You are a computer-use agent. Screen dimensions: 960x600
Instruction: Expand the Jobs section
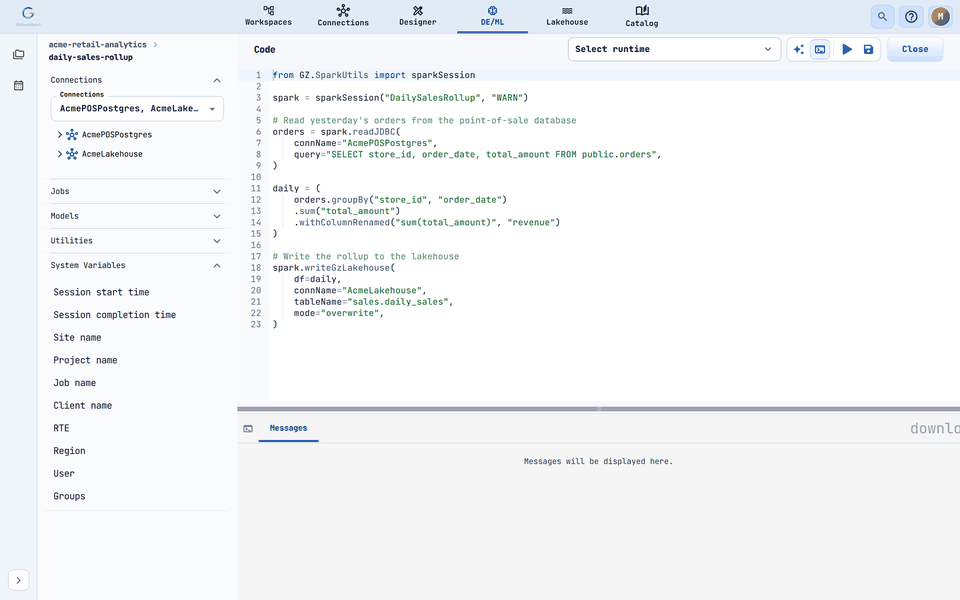[137, 192]
